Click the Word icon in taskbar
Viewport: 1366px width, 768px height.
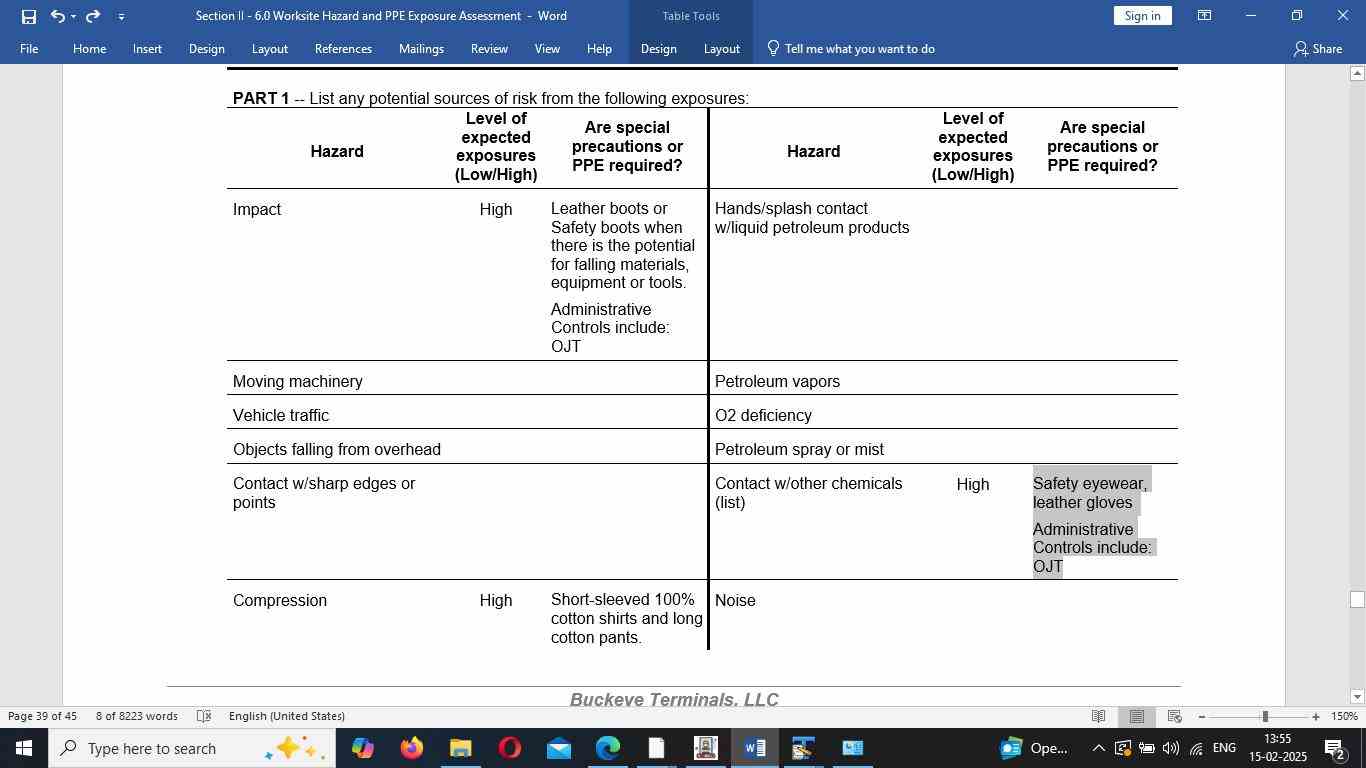[754, 748]
